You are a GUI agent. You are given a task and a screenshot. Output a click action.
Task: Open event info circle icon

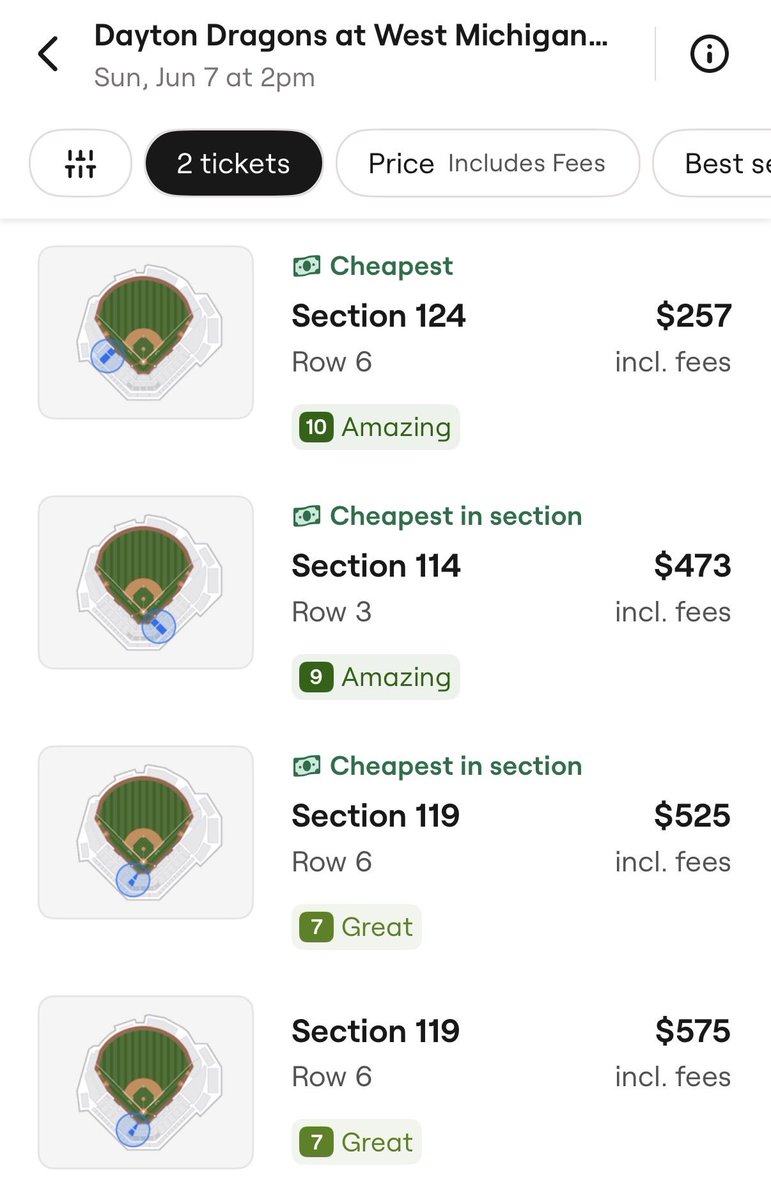pos(710,54)
